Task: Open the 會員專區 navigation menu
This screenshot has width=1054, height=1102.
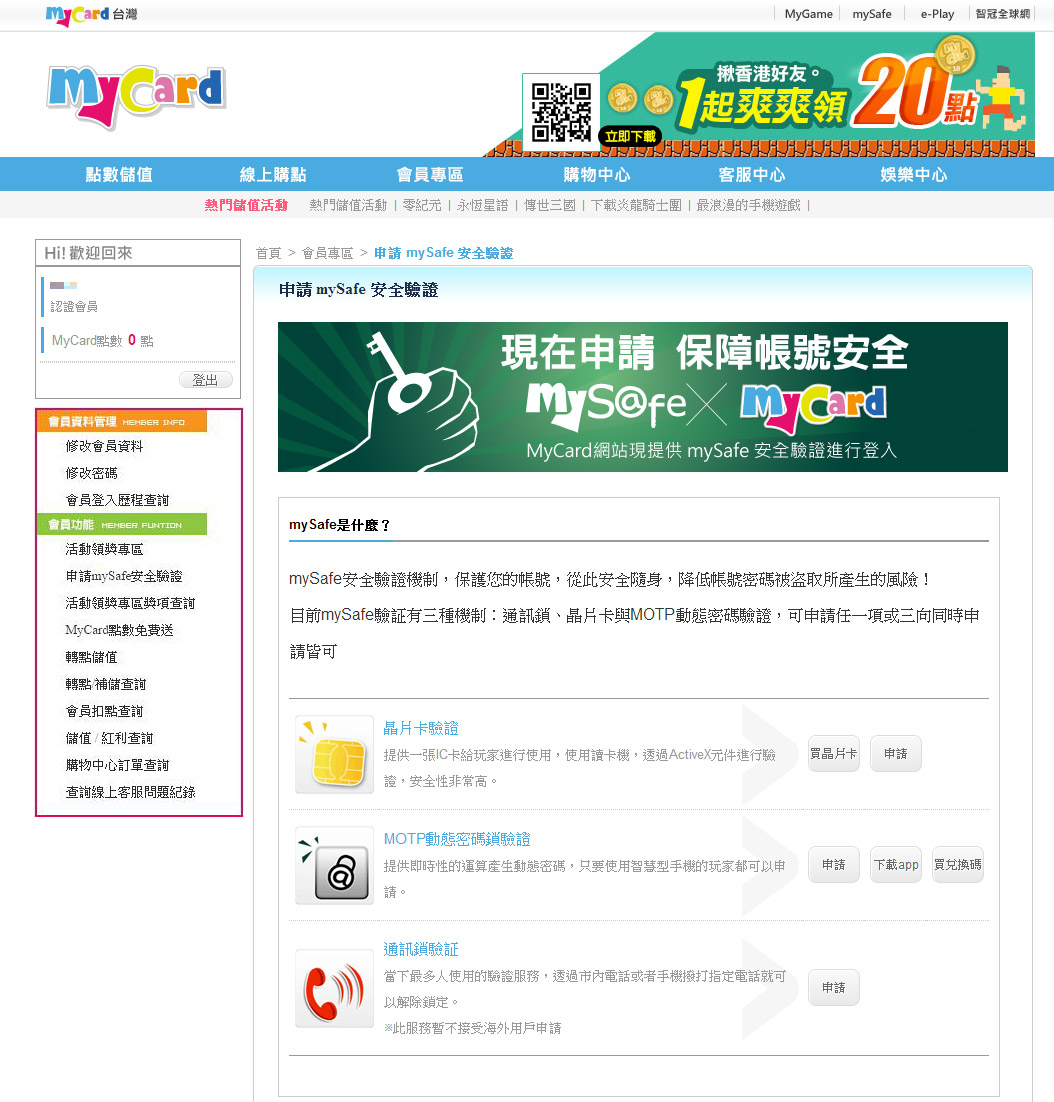Action: pos(430,174)
